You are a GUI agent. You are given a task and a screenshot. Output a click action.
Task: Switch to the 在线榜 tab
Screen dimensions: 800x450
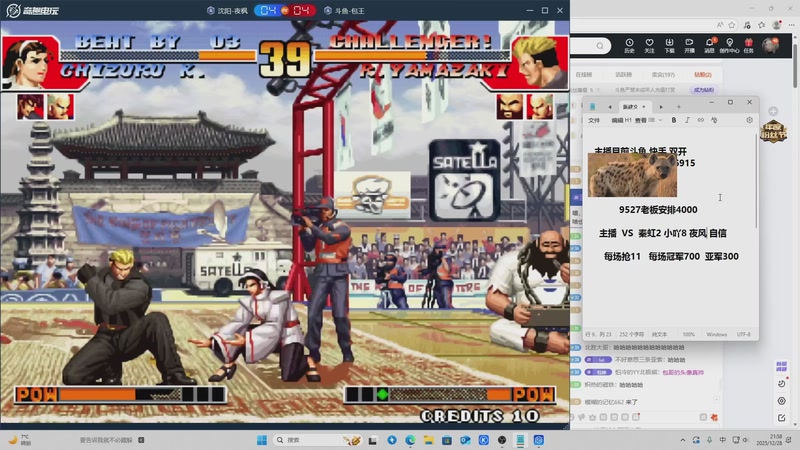tap(583, 74)
